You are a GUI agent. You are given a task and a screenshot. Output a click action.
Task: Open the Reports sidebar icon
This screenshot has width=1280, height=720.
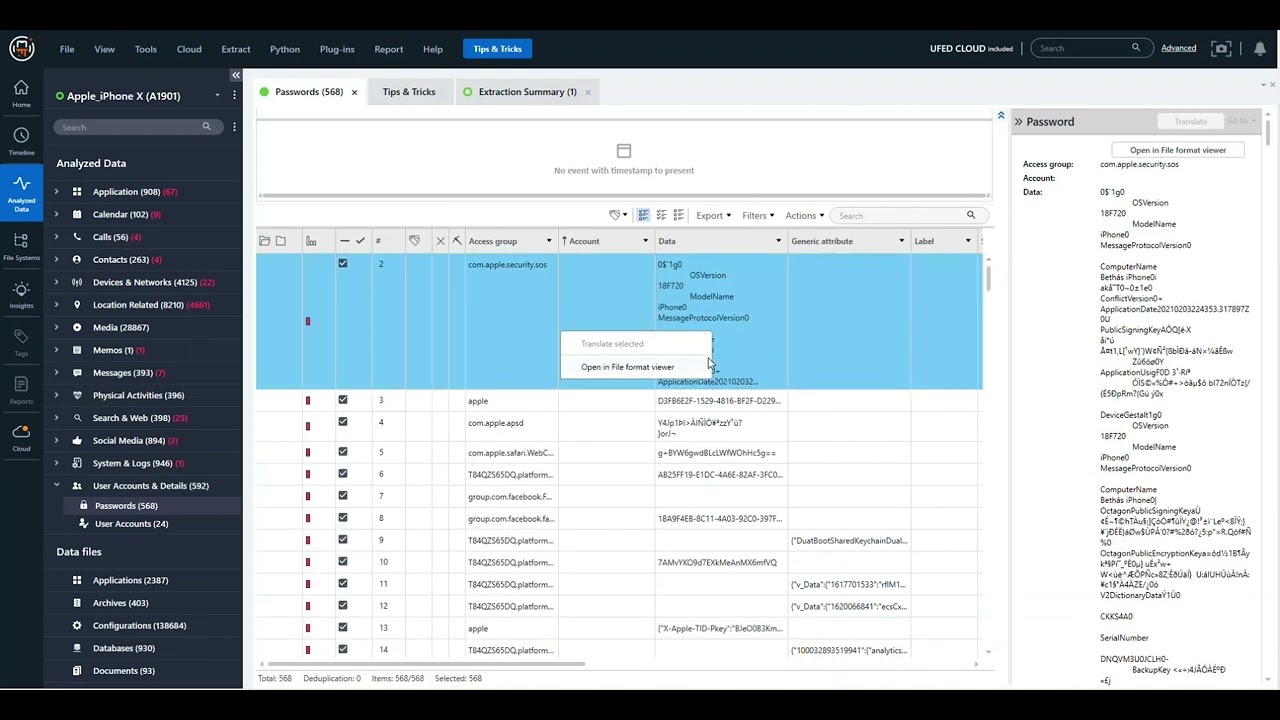coord(21,390)
